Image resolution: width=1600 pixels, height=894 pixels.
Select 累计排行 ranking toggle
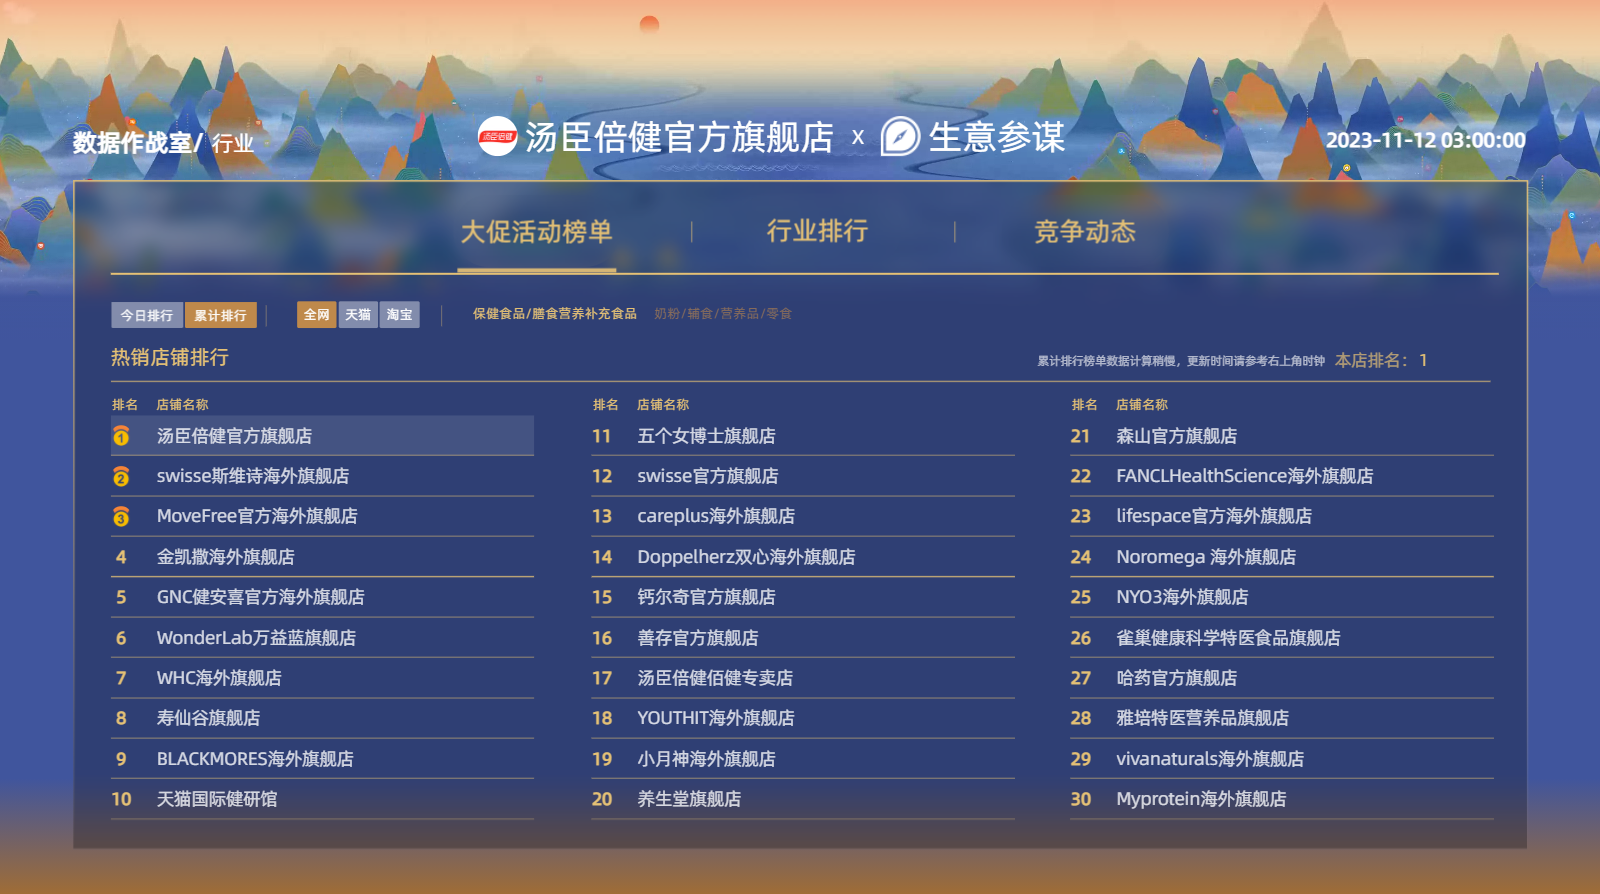coord(220,315)
